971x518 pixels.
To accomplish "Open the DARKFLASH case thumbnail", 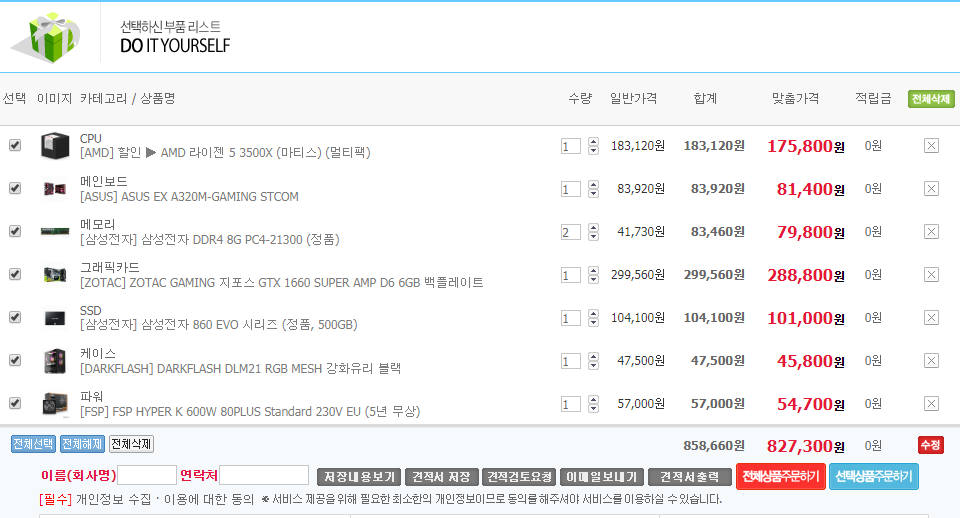I will point(55,361).
